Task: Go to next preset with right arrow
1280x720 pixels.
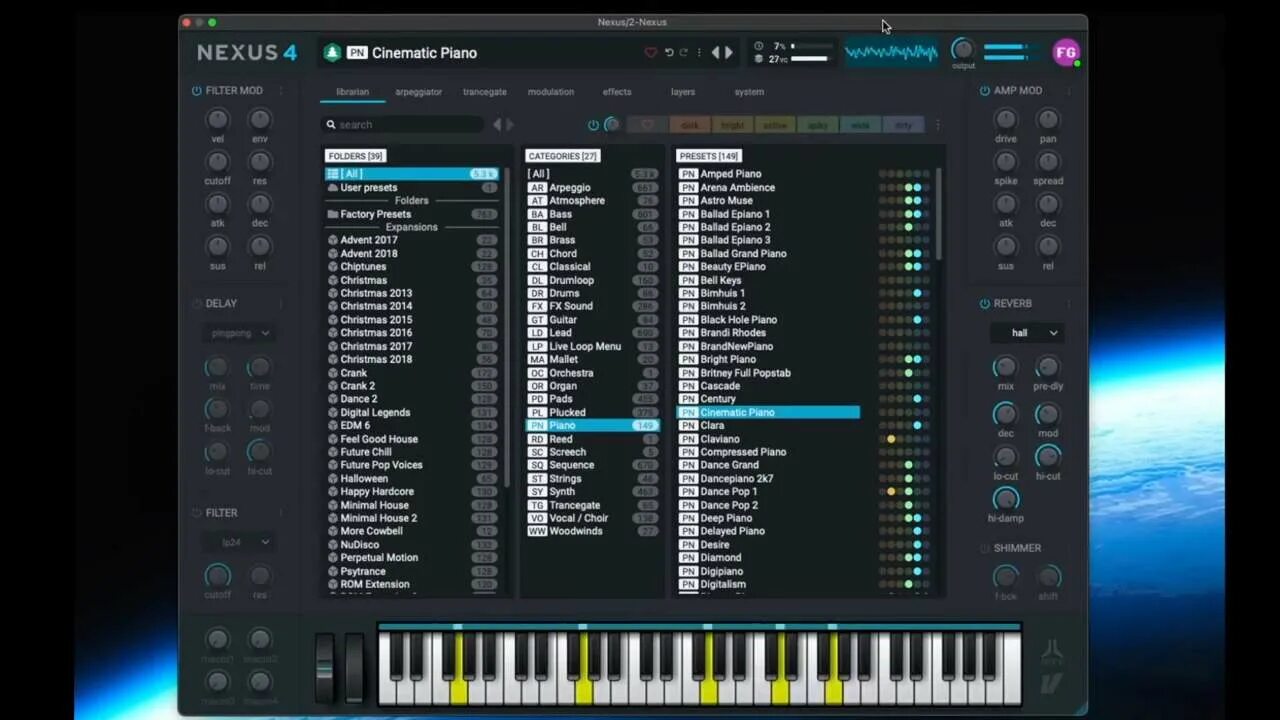Action: tap(729, 53)
